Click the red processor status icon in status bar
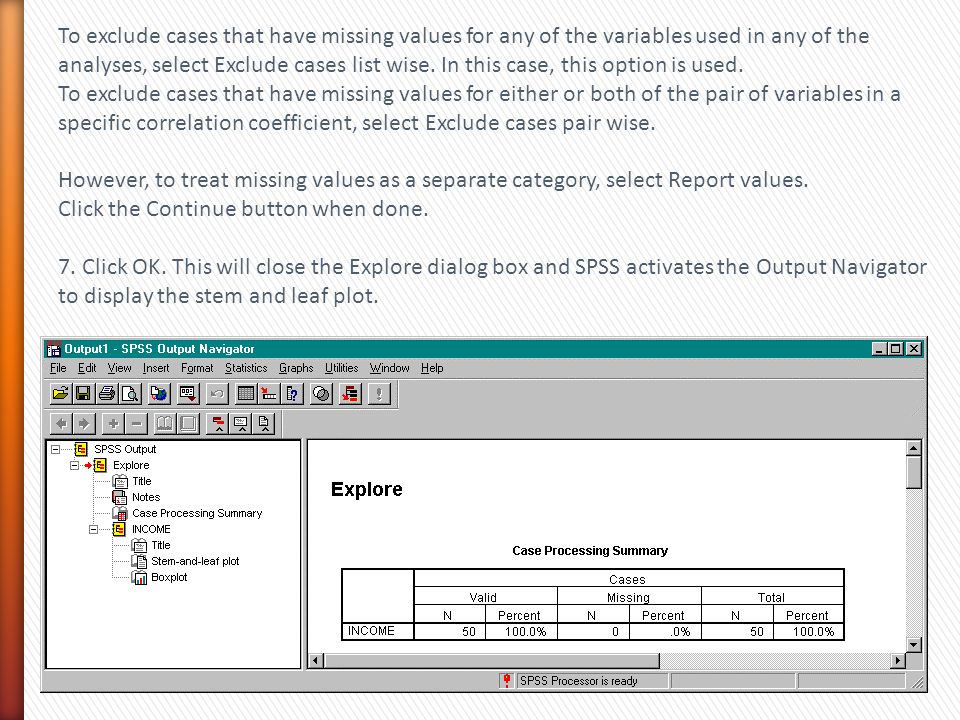This screenshot has width=960, height=720. [507, 680]
